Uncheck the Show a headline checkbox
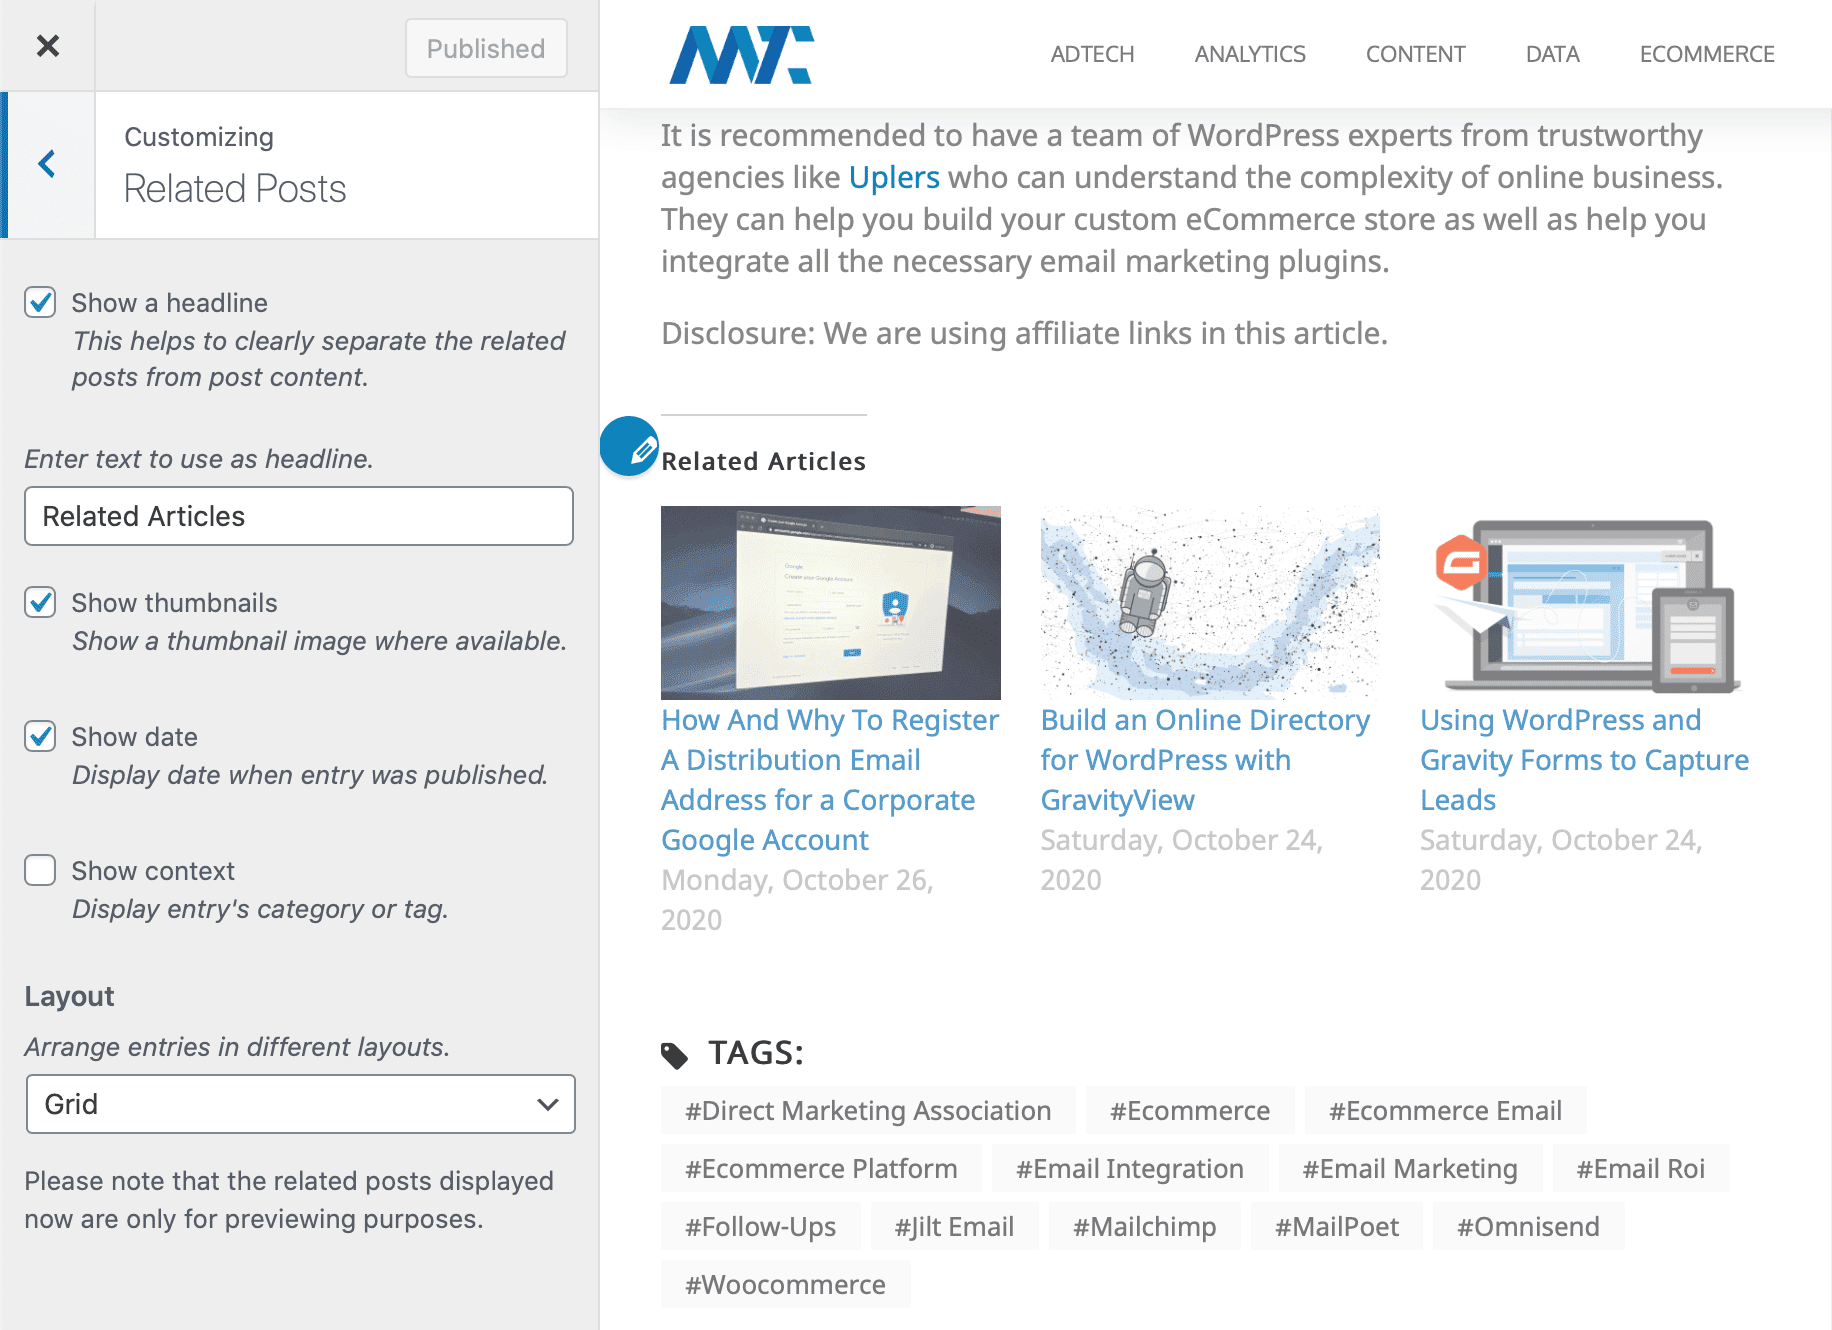This screenshot has height=1330, width=1832. tap(40, 302)
